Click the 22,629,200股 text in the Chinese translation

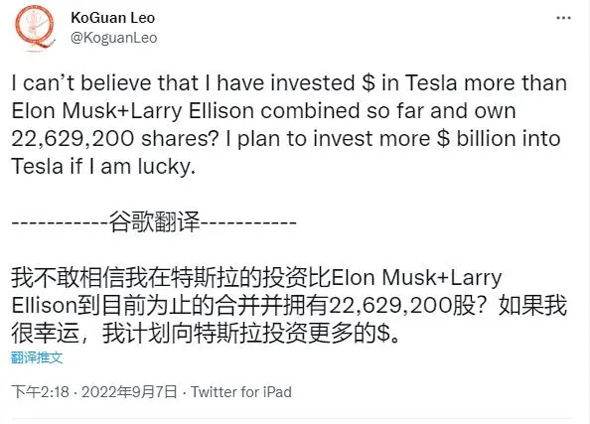click(x=402, y=306)
